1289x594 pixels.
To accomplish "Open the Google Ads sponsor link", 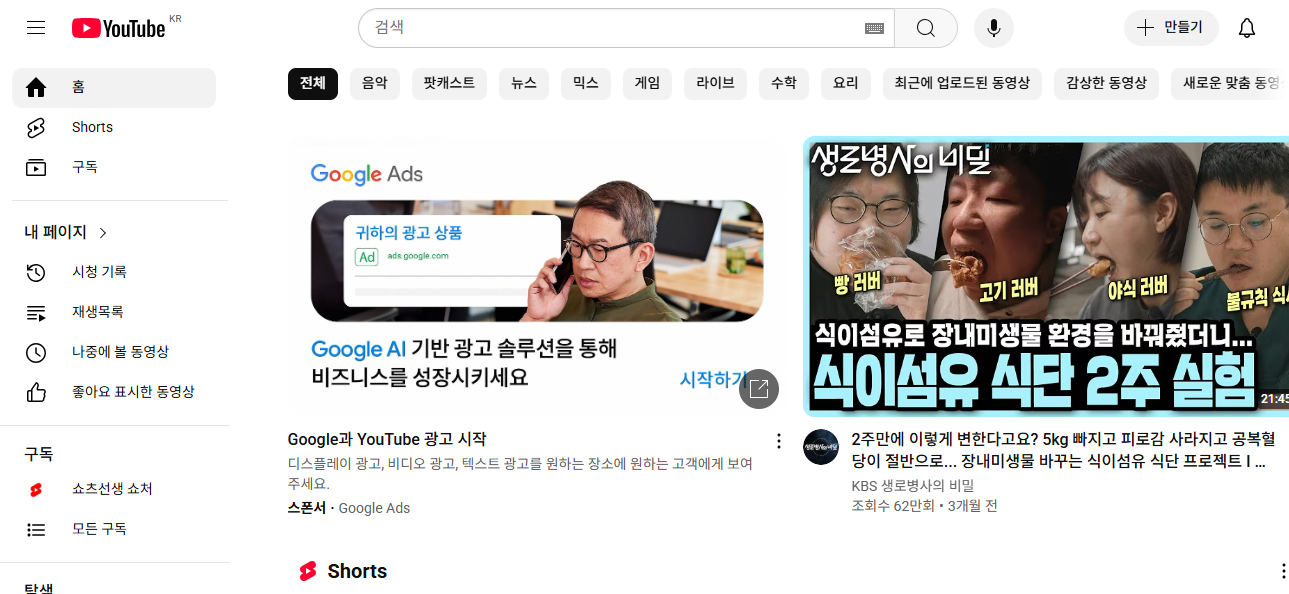I will (x=374, y=508).
